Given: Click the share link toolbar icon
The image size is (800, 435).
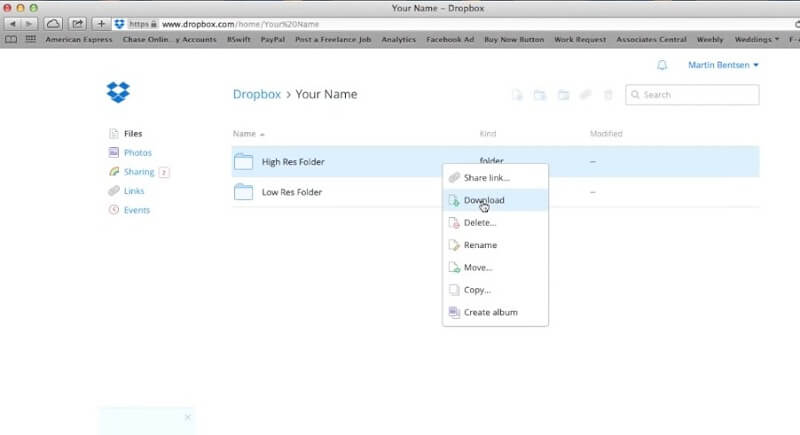Looking at the screenshot, I should pos(586,94).
